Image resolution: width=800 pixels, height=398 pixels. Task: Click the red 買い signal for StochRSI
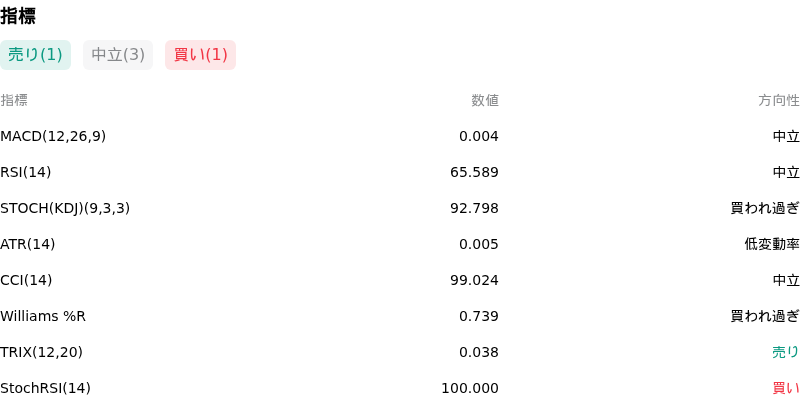click(x=786, y=388)
